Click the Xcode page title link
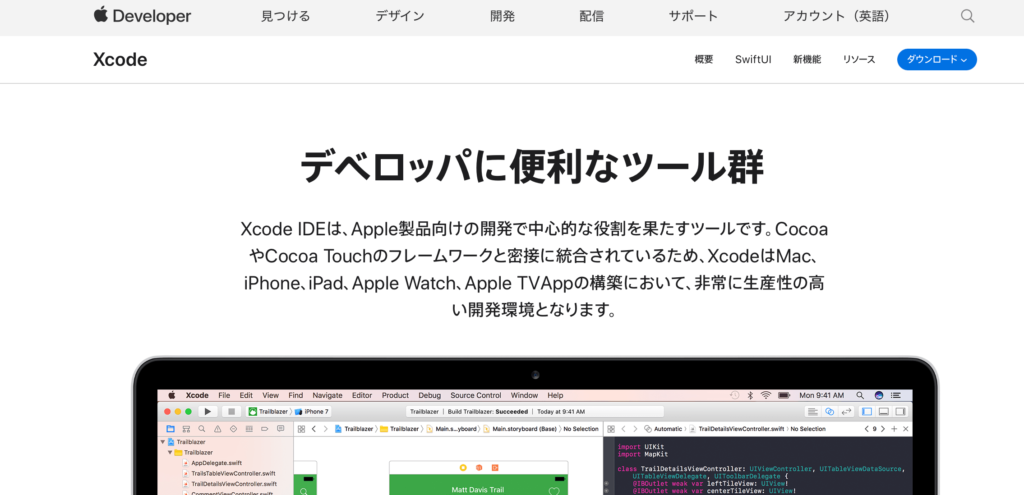 pos(120,59)
